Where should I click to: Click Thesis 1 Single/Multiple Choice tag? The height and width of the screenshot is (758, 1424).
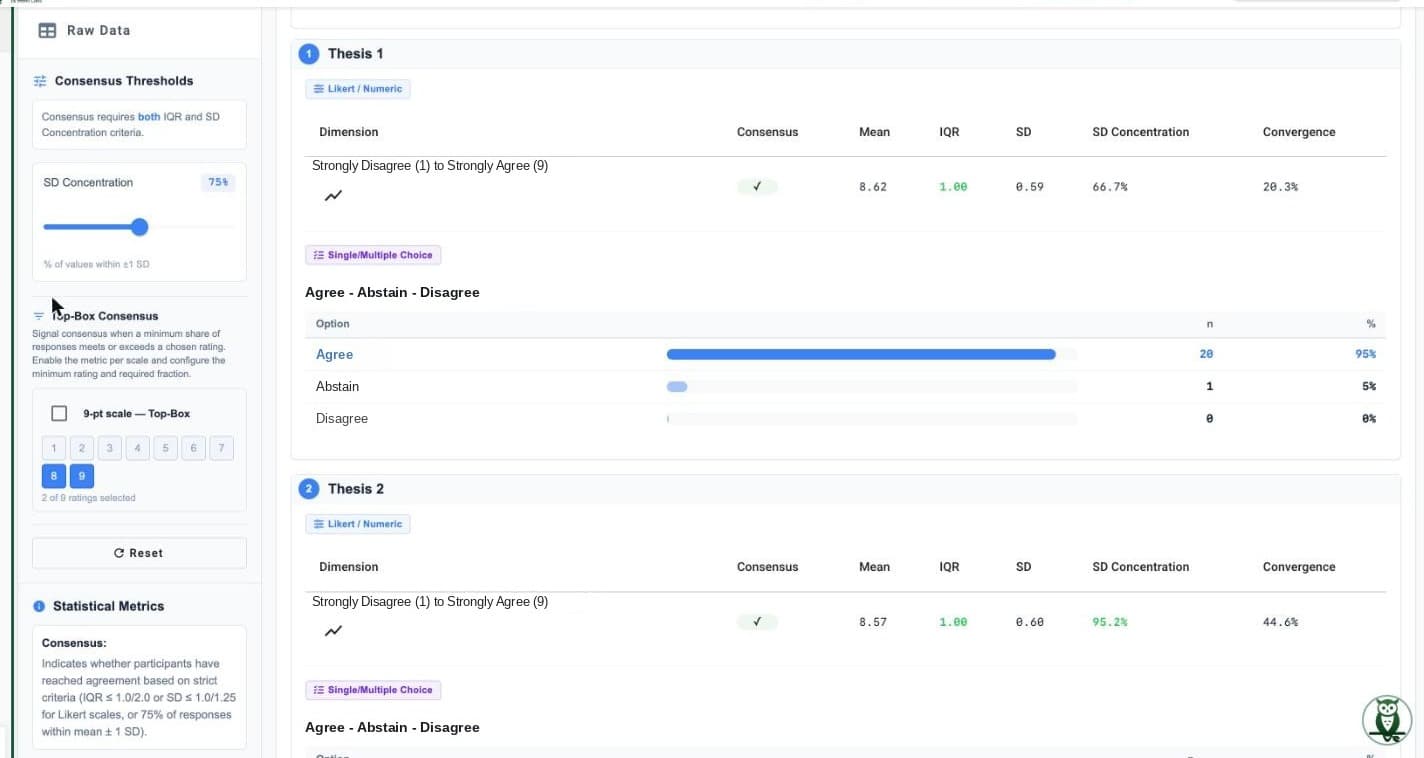point(373,255)
